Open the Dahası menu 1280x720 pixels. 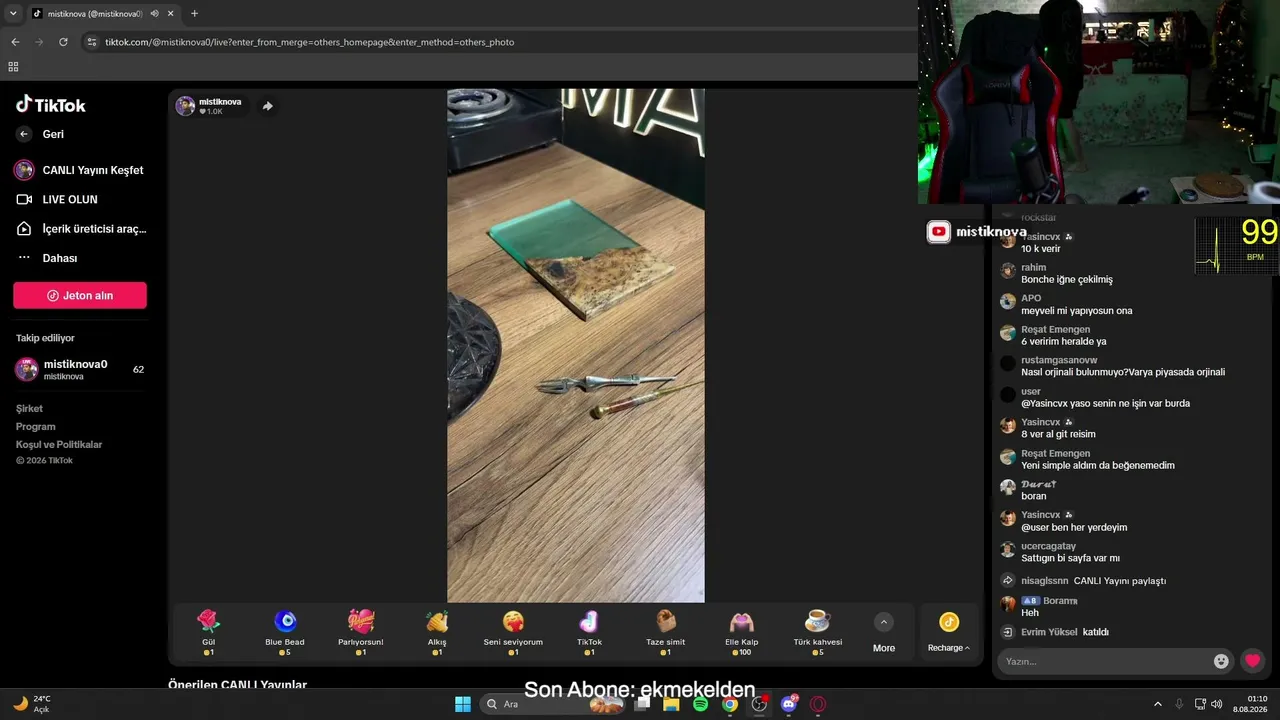pos(47,258)
